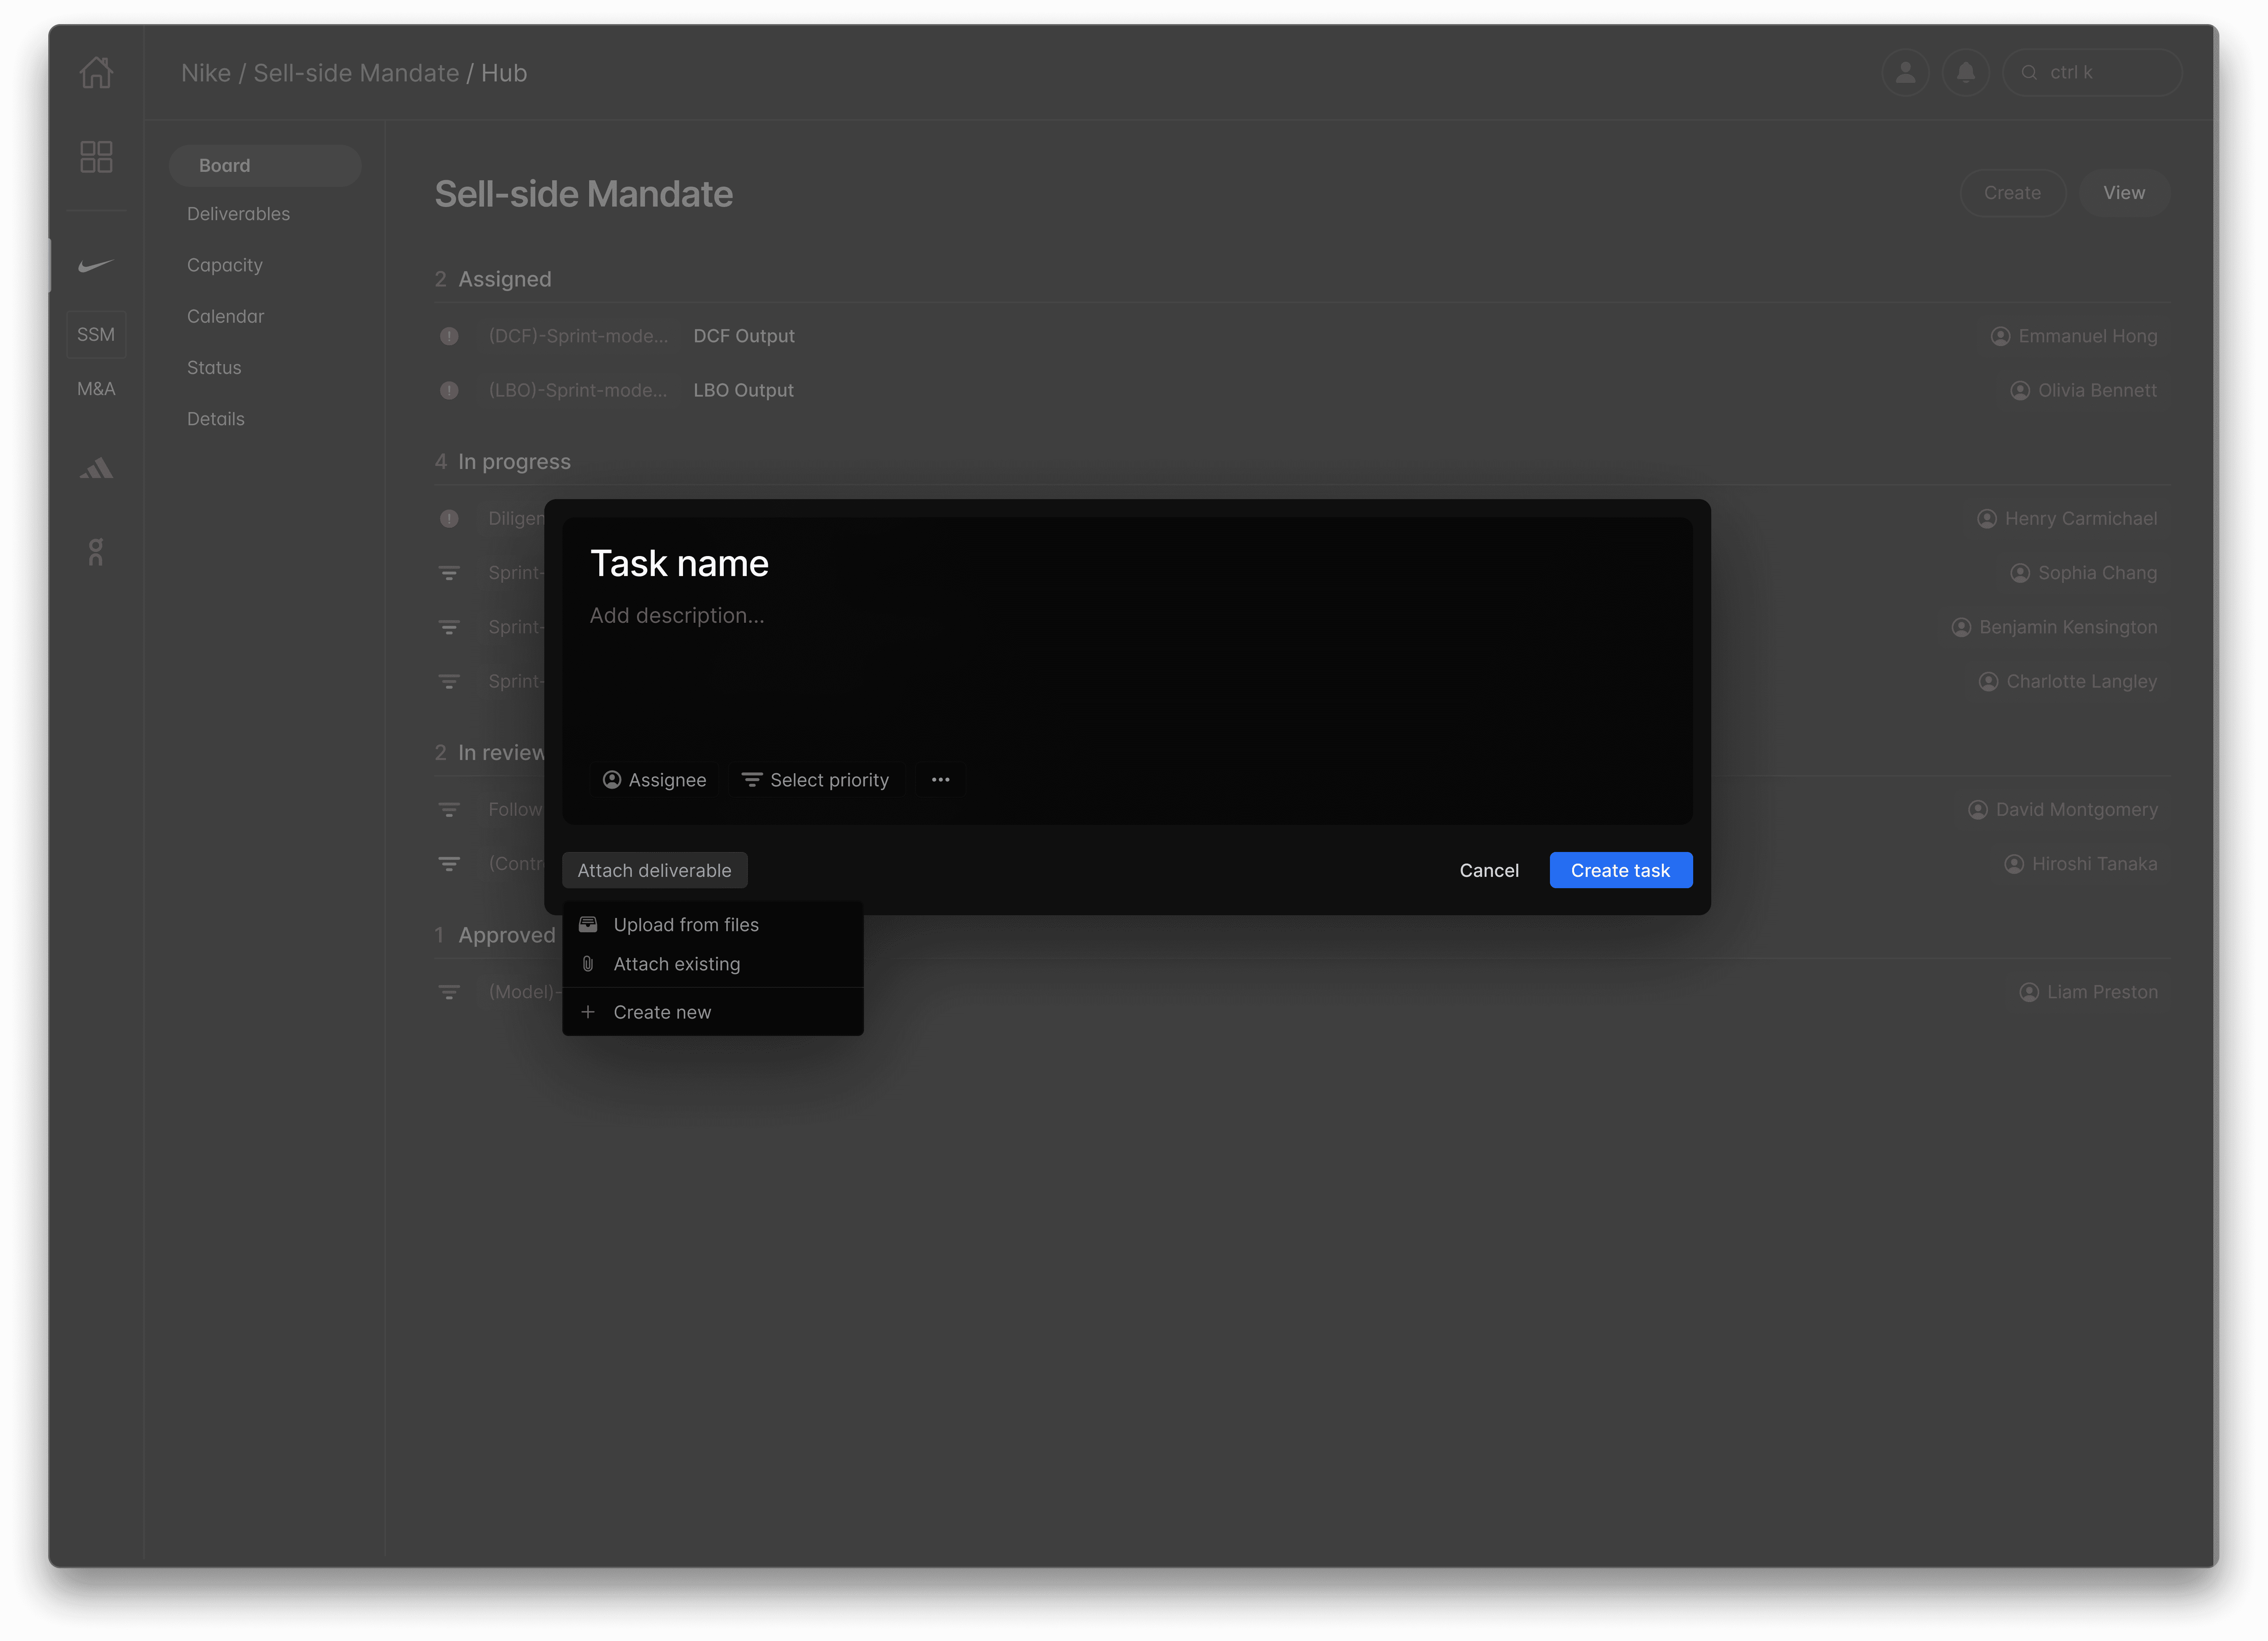
Task: Select the On brand workspace icon
Action: [x=96, y=551]
